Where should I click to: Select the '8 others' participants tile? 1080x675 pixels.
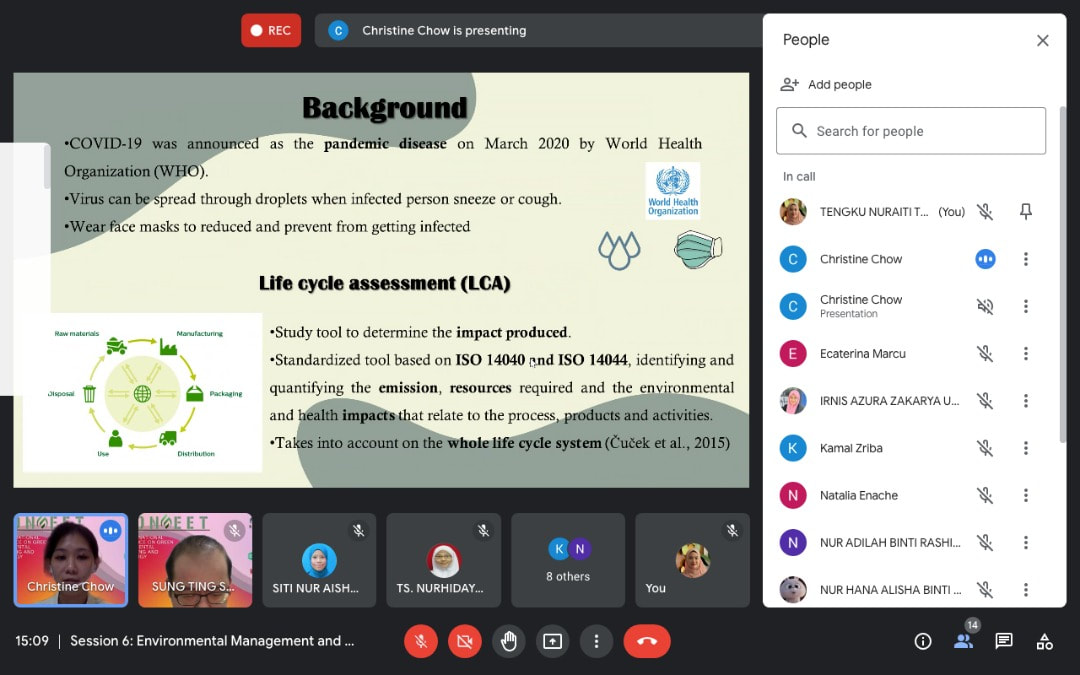tap(568, 560)
